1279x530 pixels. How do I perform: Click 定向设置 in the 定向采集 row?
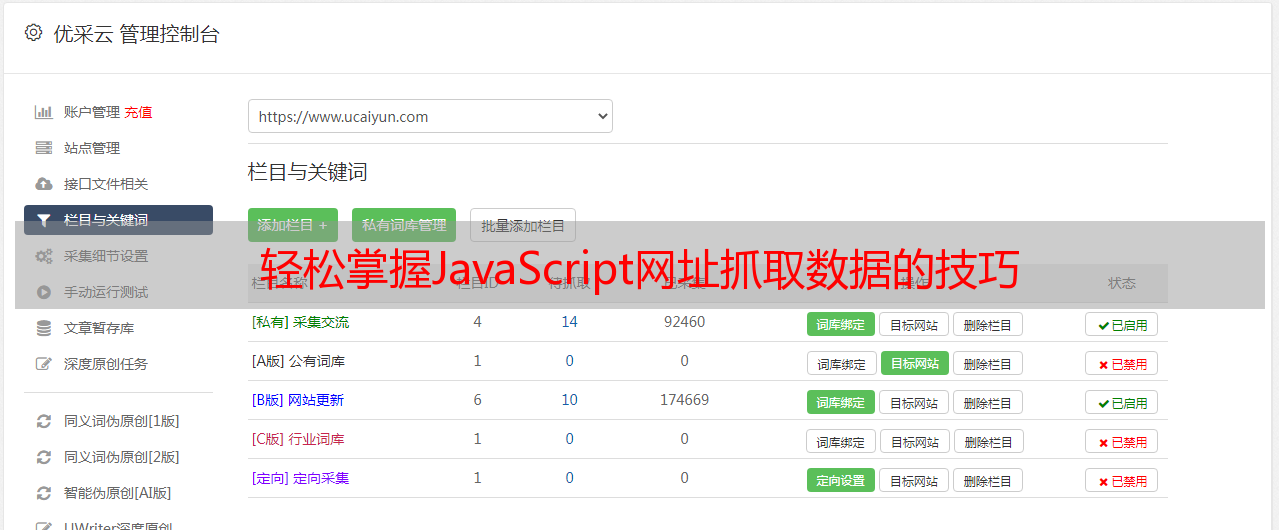point(841,480)
